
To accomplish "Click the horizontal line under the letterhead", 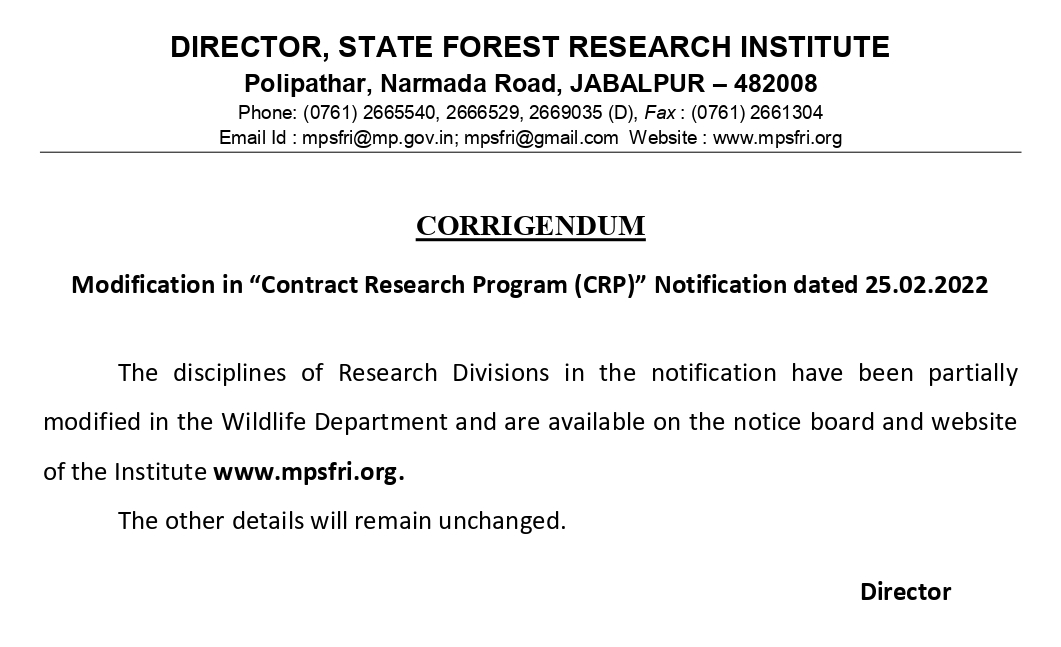I will point(530,152).
